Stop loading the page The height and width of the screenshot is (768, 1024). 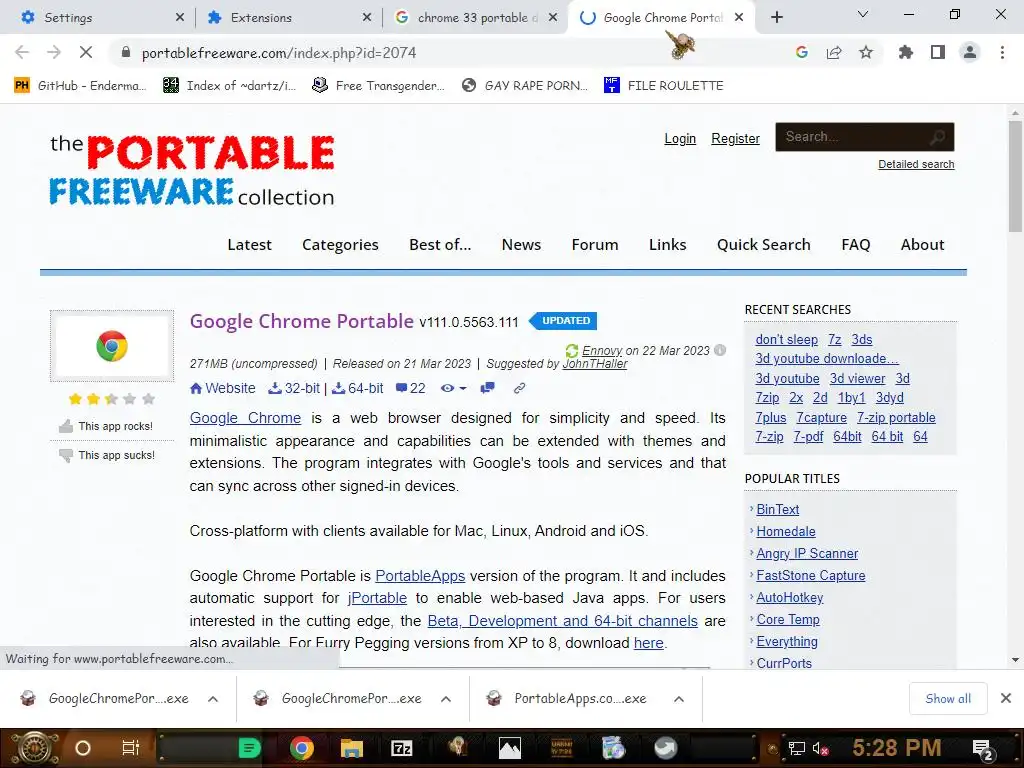pos(86,52)
